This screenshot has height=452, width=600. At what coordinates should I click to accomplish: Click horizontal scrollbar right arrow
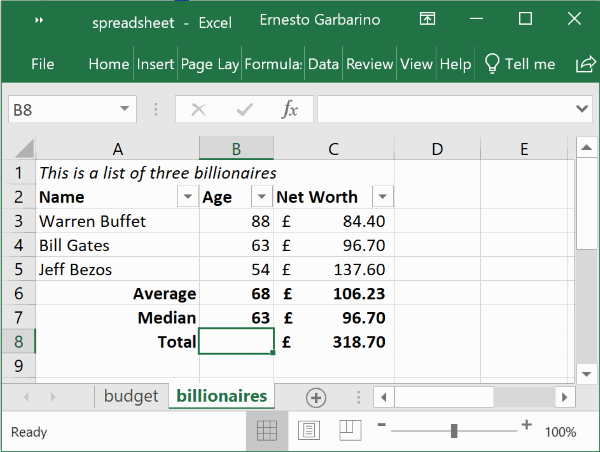click(x=565, y=397)
